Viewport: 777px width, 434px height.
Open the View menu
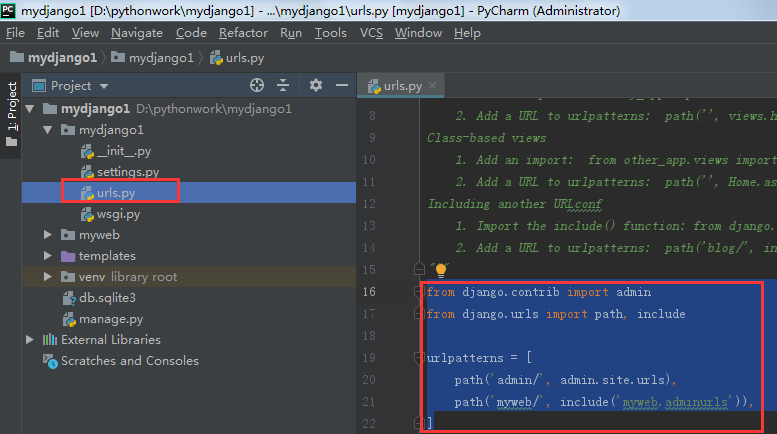(x=85, y=33)
